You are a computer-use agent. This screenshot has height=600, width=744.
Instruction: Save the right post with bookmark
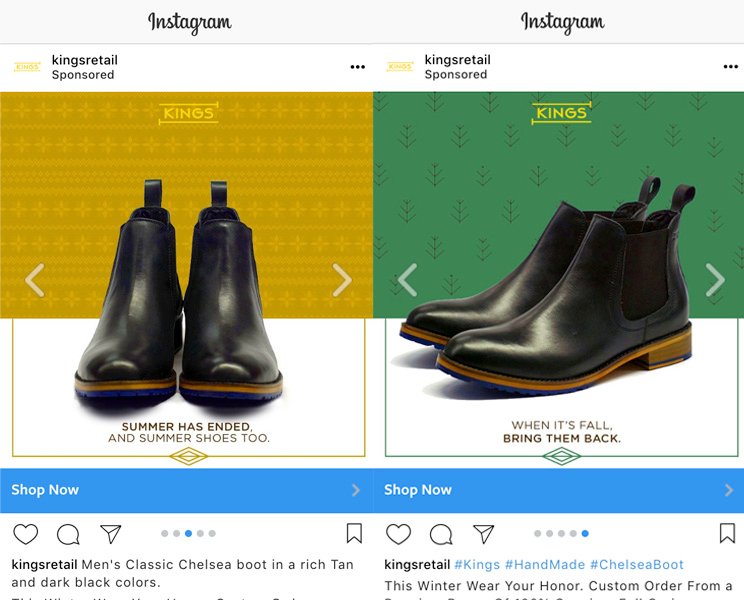coord(727,533)
